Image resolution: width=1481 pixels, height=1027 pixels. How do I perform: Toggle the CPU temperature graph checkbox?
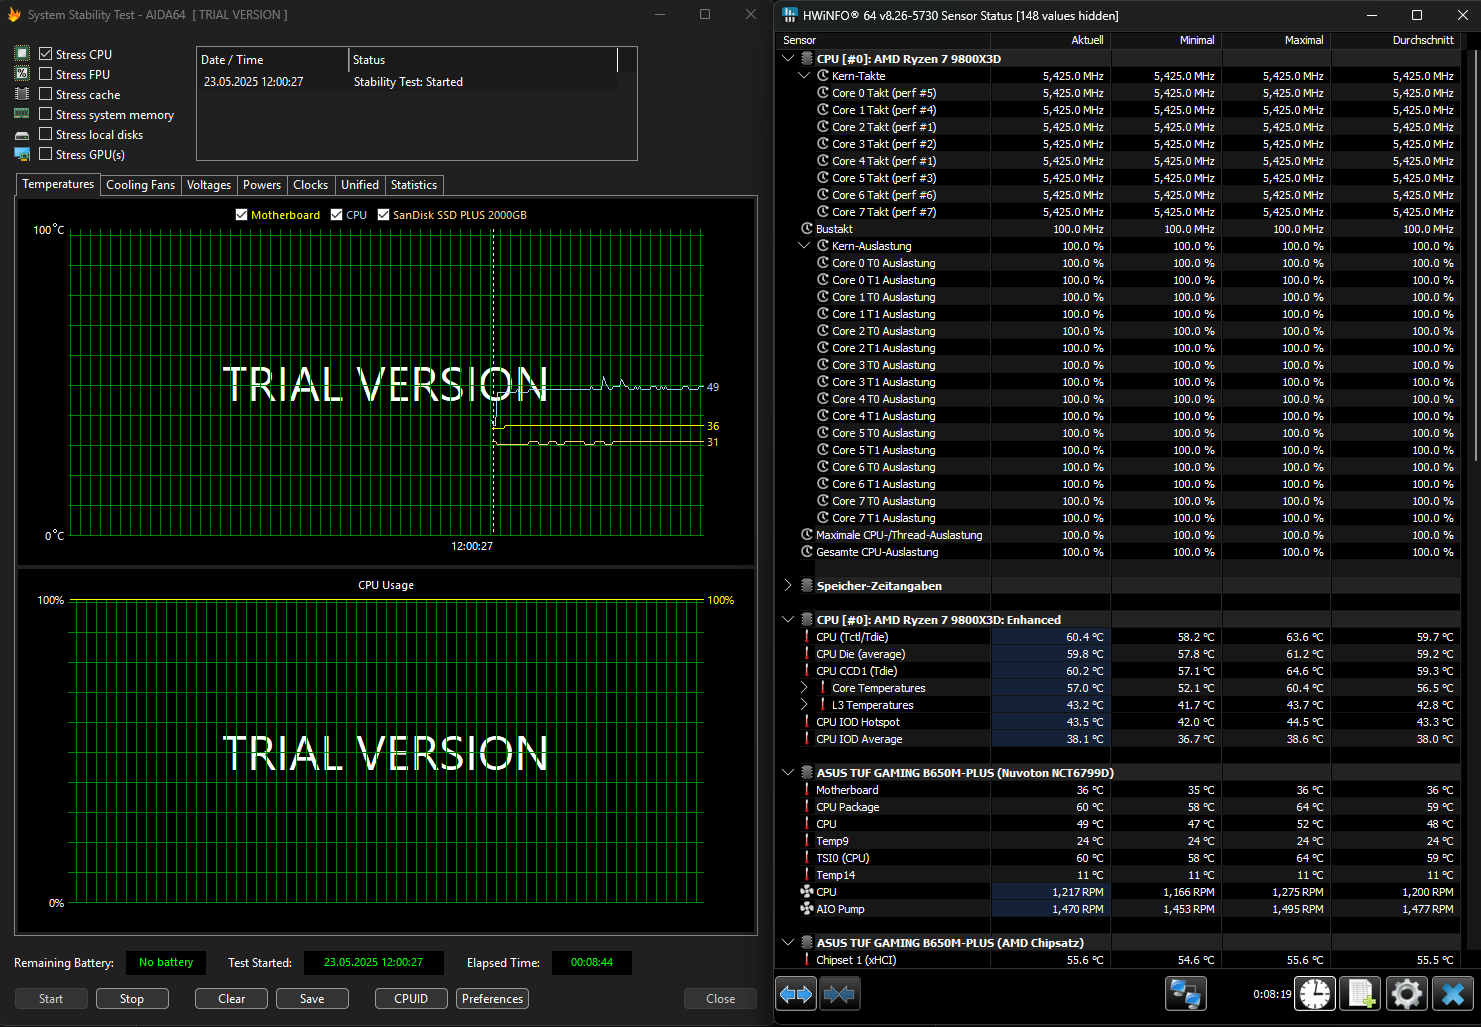point(337,215)
